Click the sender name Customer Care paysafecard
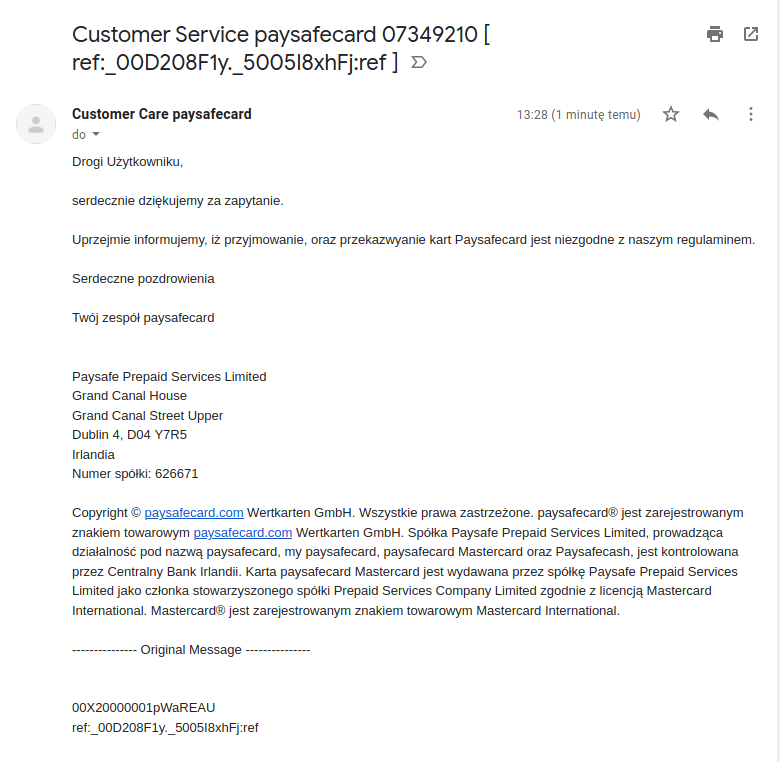Image resolution: width=780 pixels, height=762 pixels. pyautogui.click(x=162, y=114)
